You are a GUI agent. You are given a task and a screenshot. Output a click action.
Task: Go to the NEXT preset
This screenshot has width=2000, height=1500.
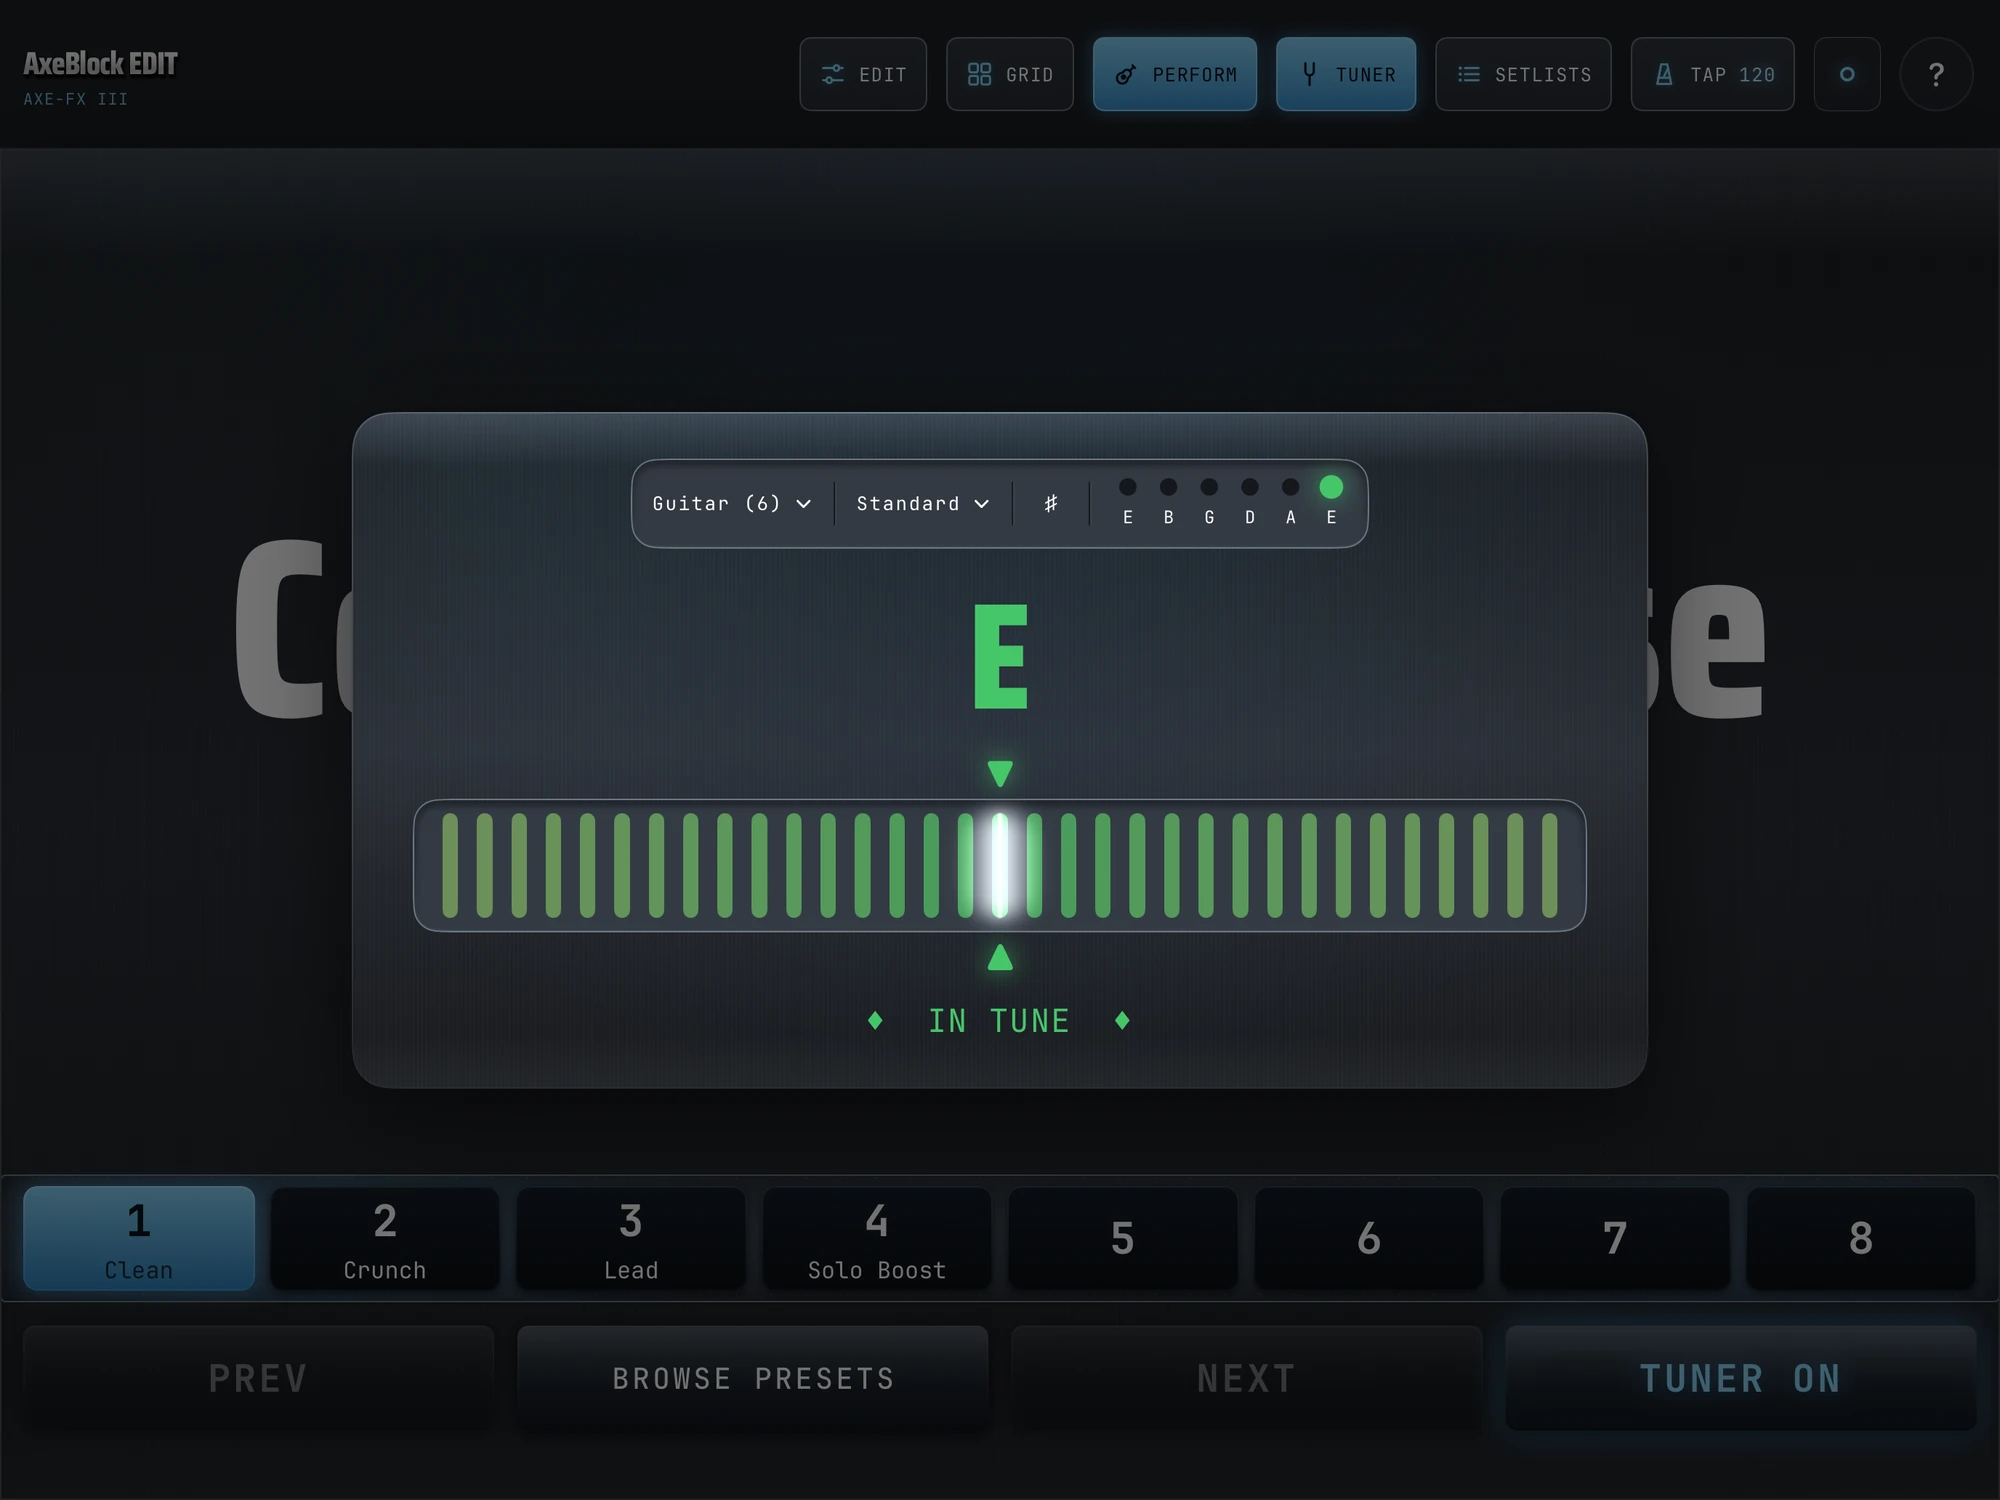pyautogui.click(x=1247, y=1378)
